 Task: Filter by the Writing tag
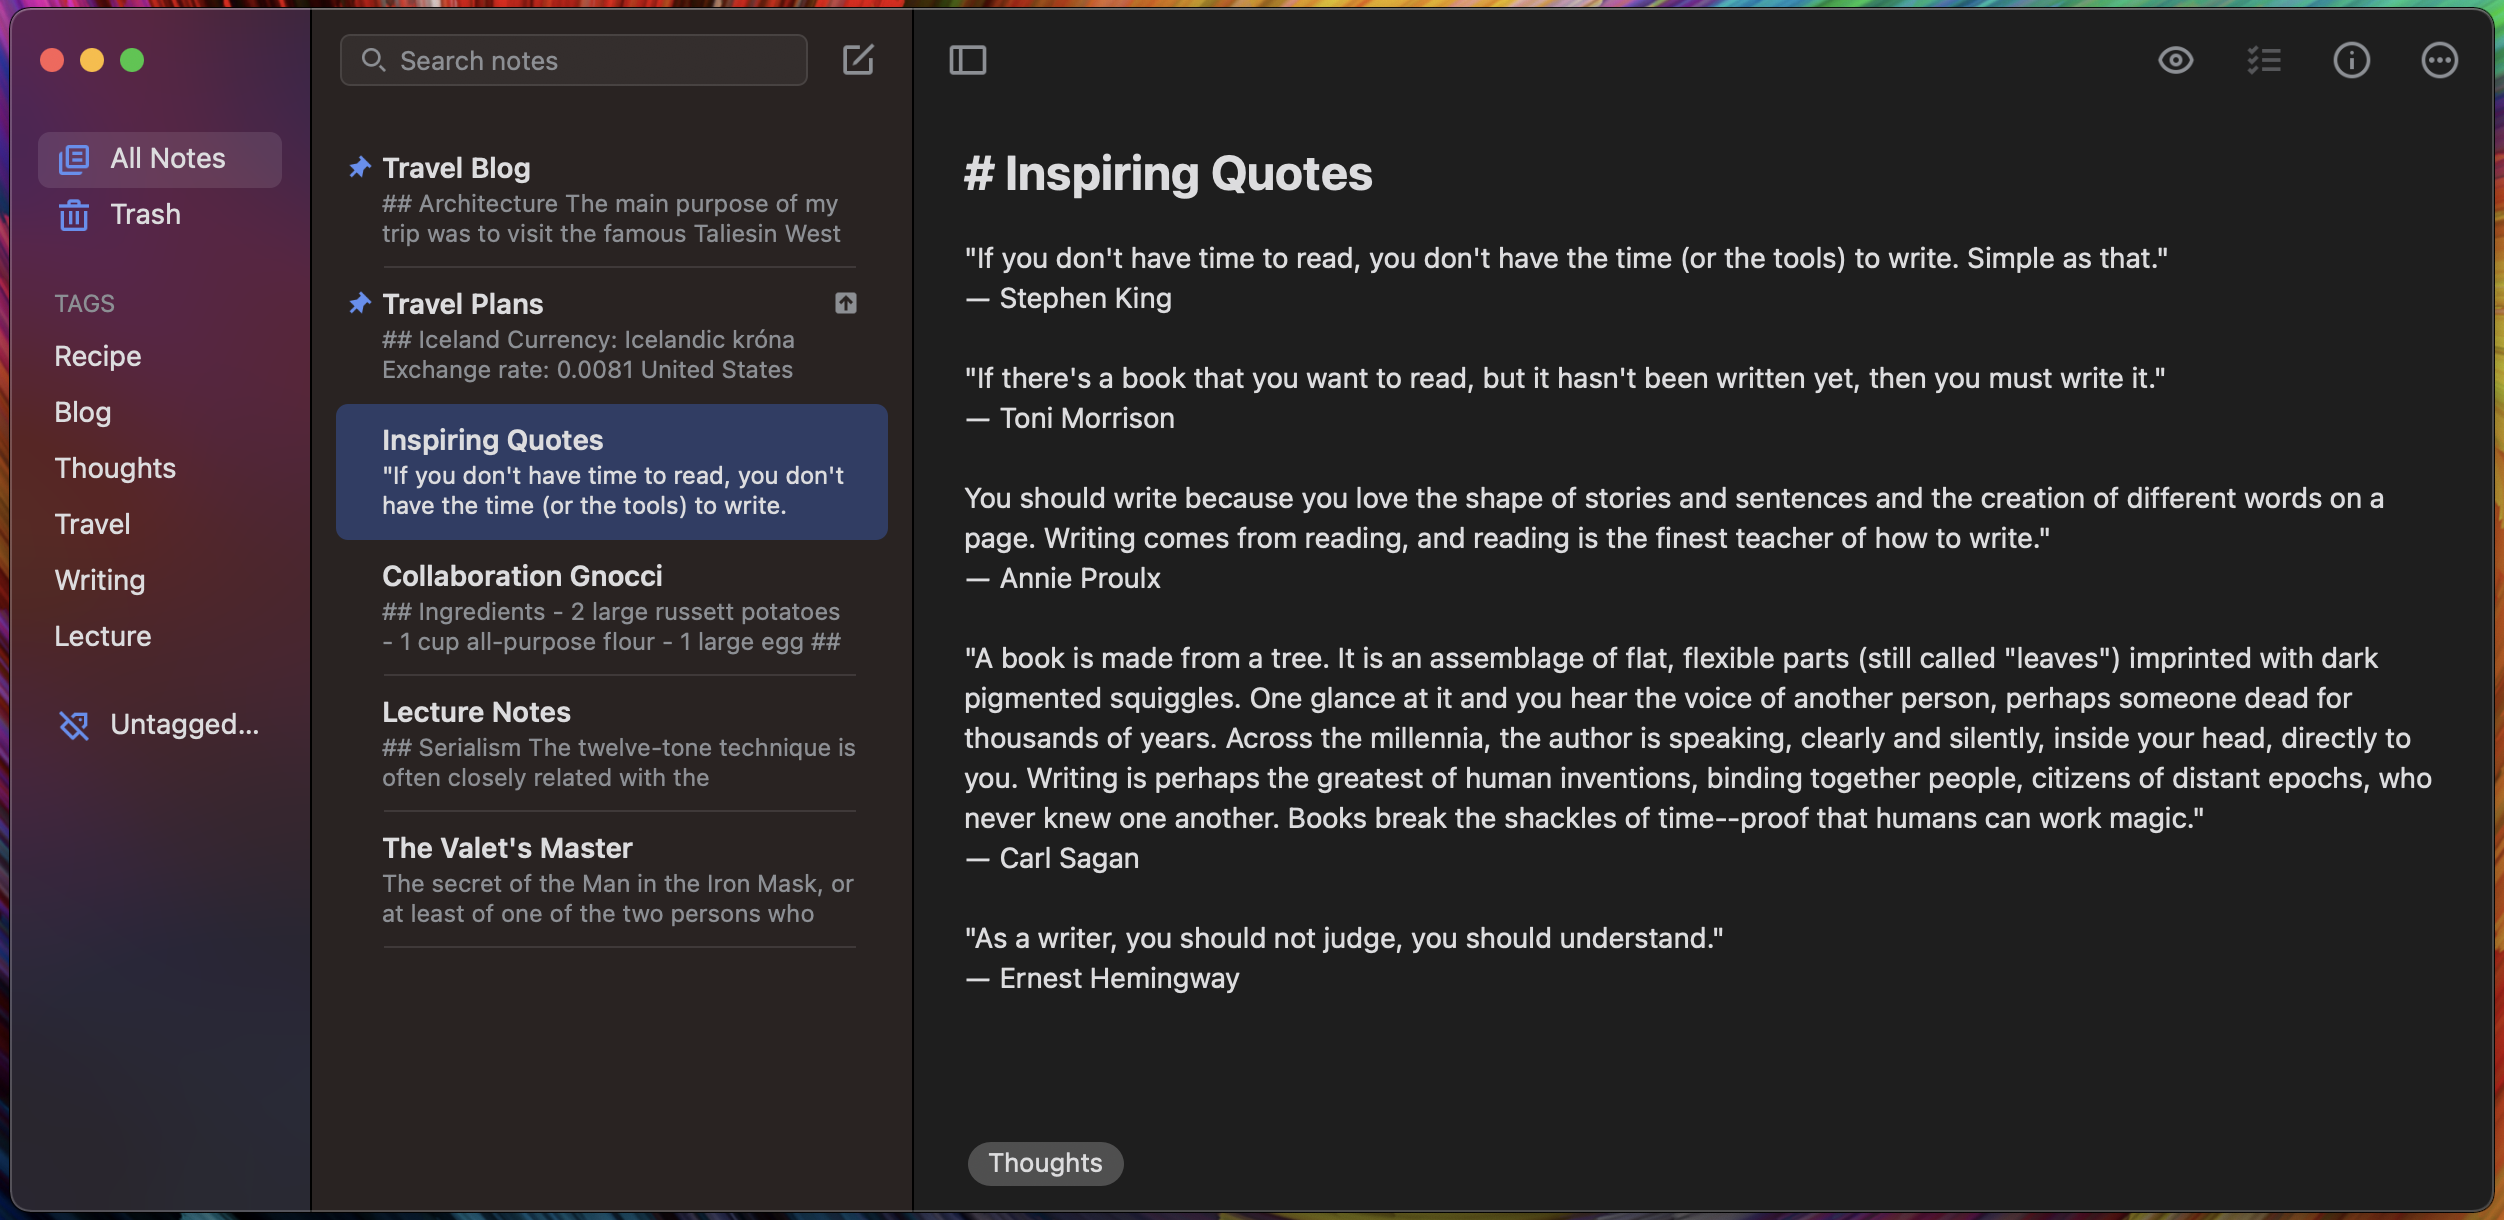pyautogui.click(x=100, y=580)
